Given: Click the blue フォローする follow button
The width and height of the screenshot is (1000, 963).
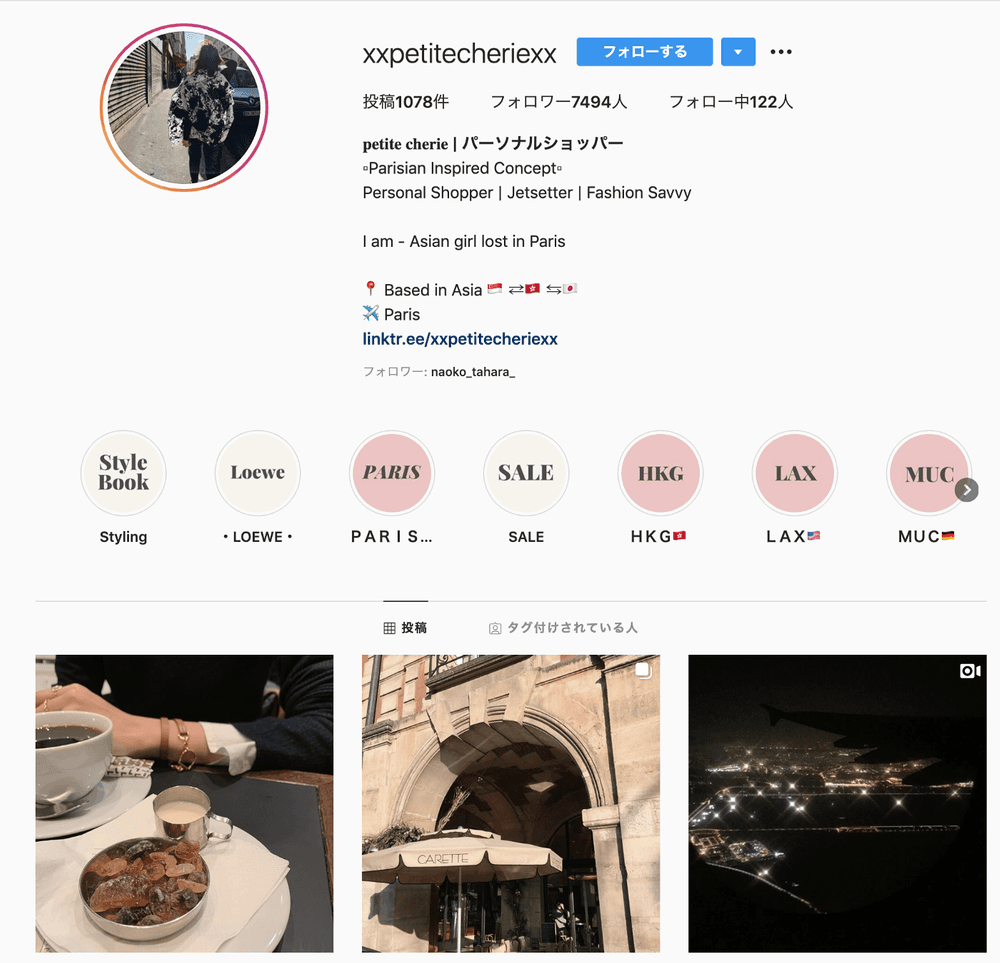Looking at the screenshot, I should click(x=644, y=52).
